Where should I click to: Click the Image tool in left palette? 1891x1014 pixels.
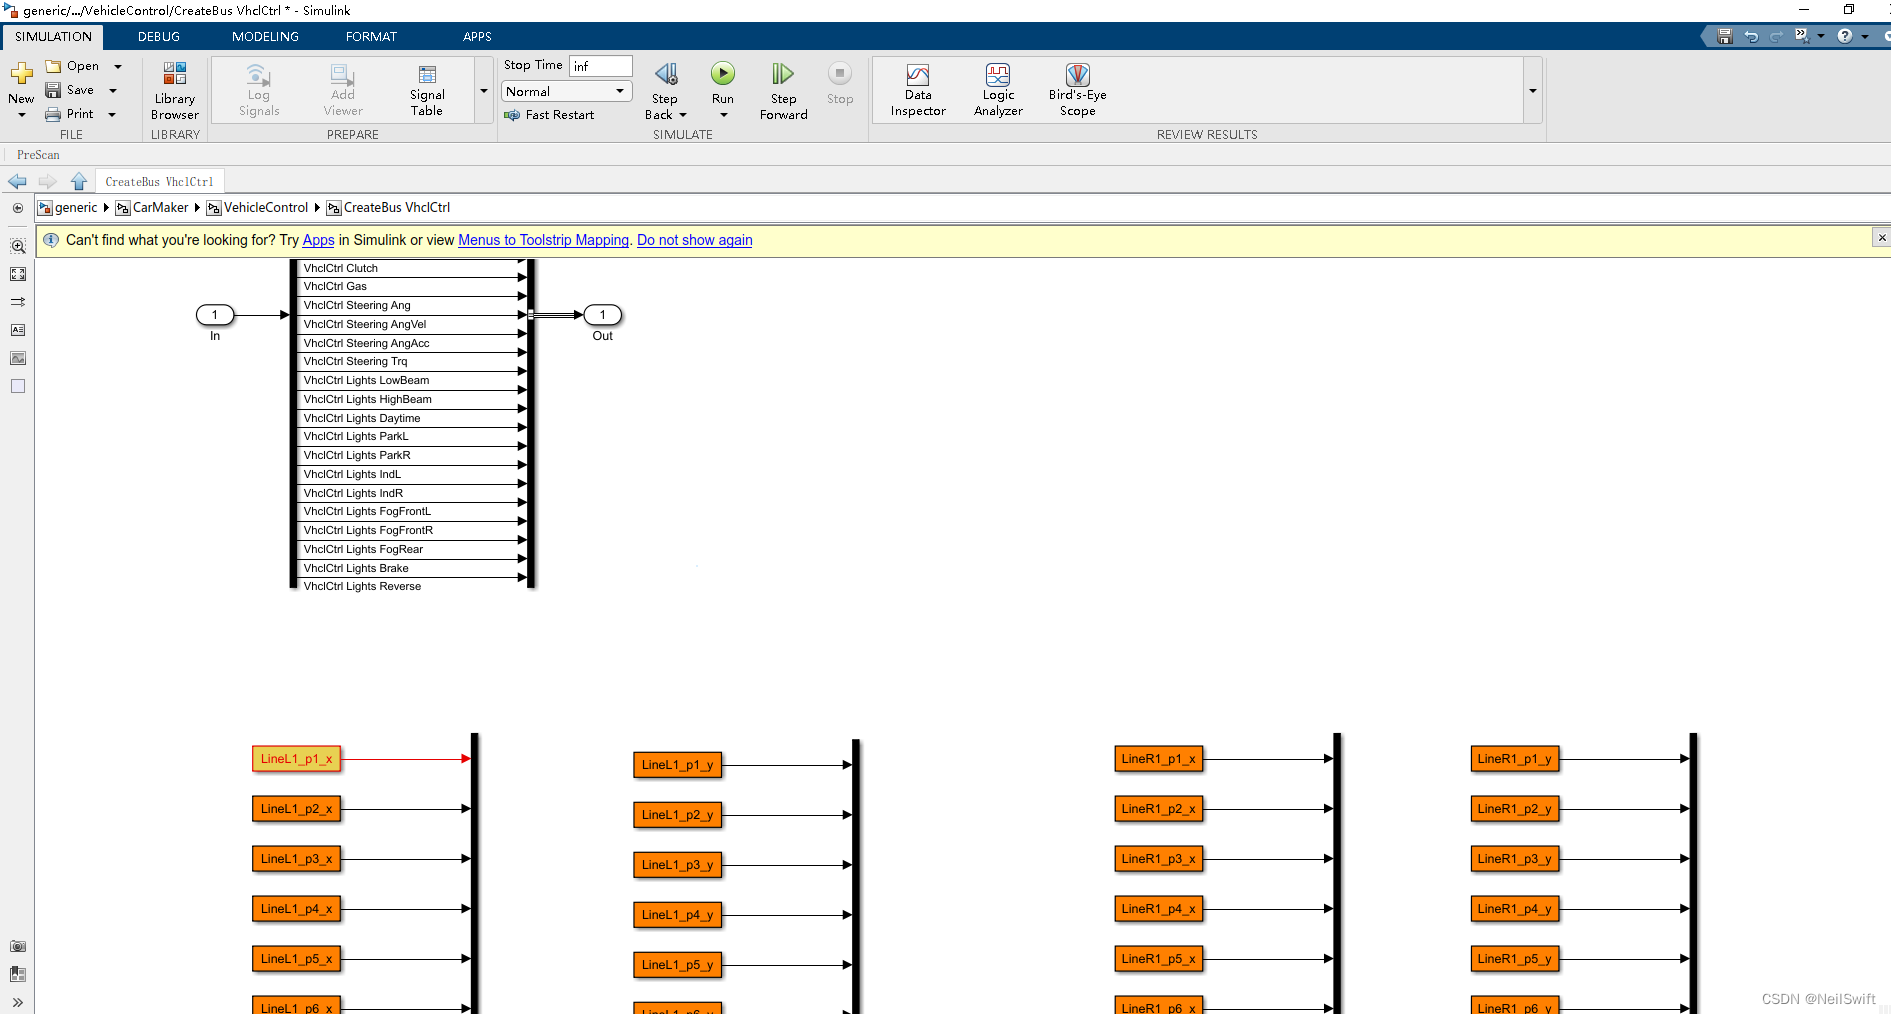click(18, 358)
